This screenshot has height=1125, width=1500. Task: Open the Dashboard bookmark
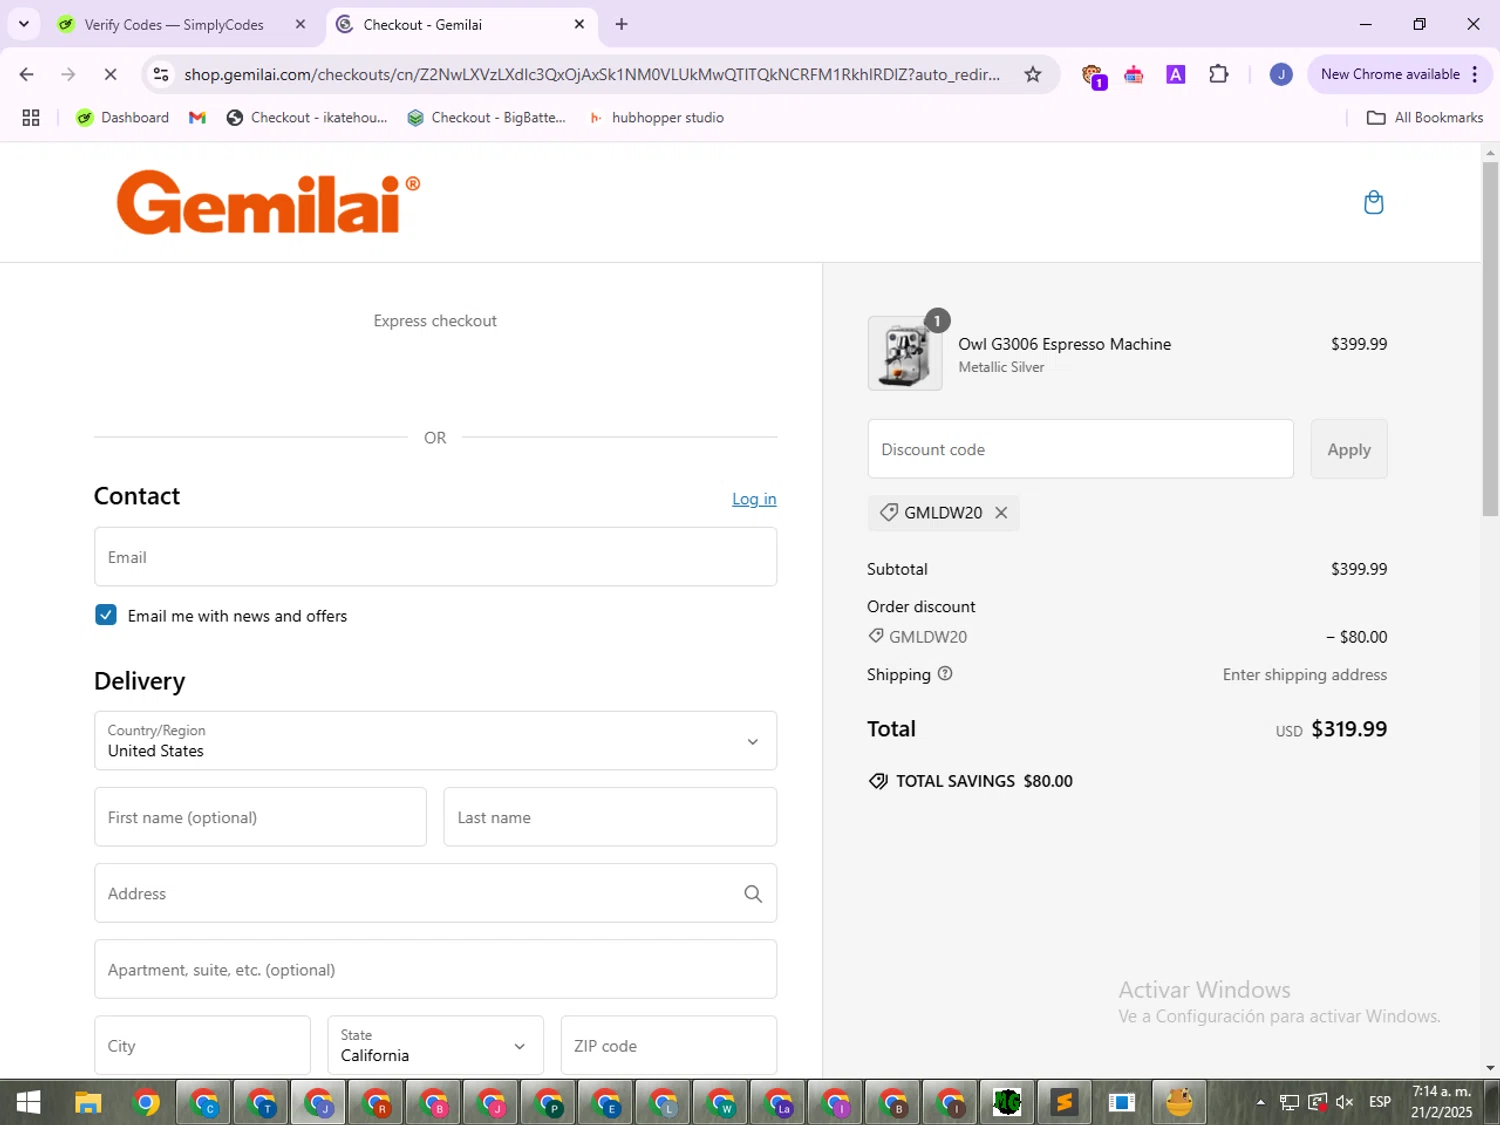(x=122, y=118)
